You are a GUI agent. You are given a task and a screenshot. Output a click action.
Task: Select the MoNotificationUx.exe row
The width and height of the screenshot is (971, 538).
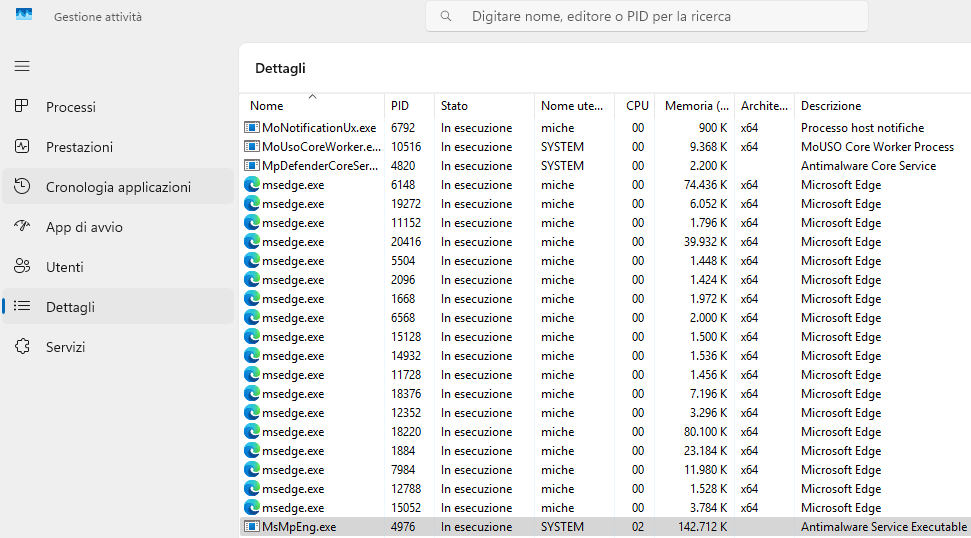pos(605,128)
